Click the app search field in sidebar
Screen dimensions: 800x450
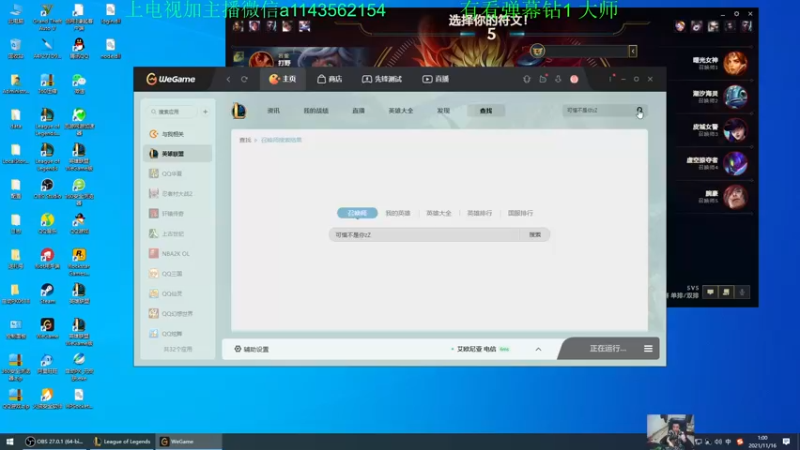coord(172,111)
